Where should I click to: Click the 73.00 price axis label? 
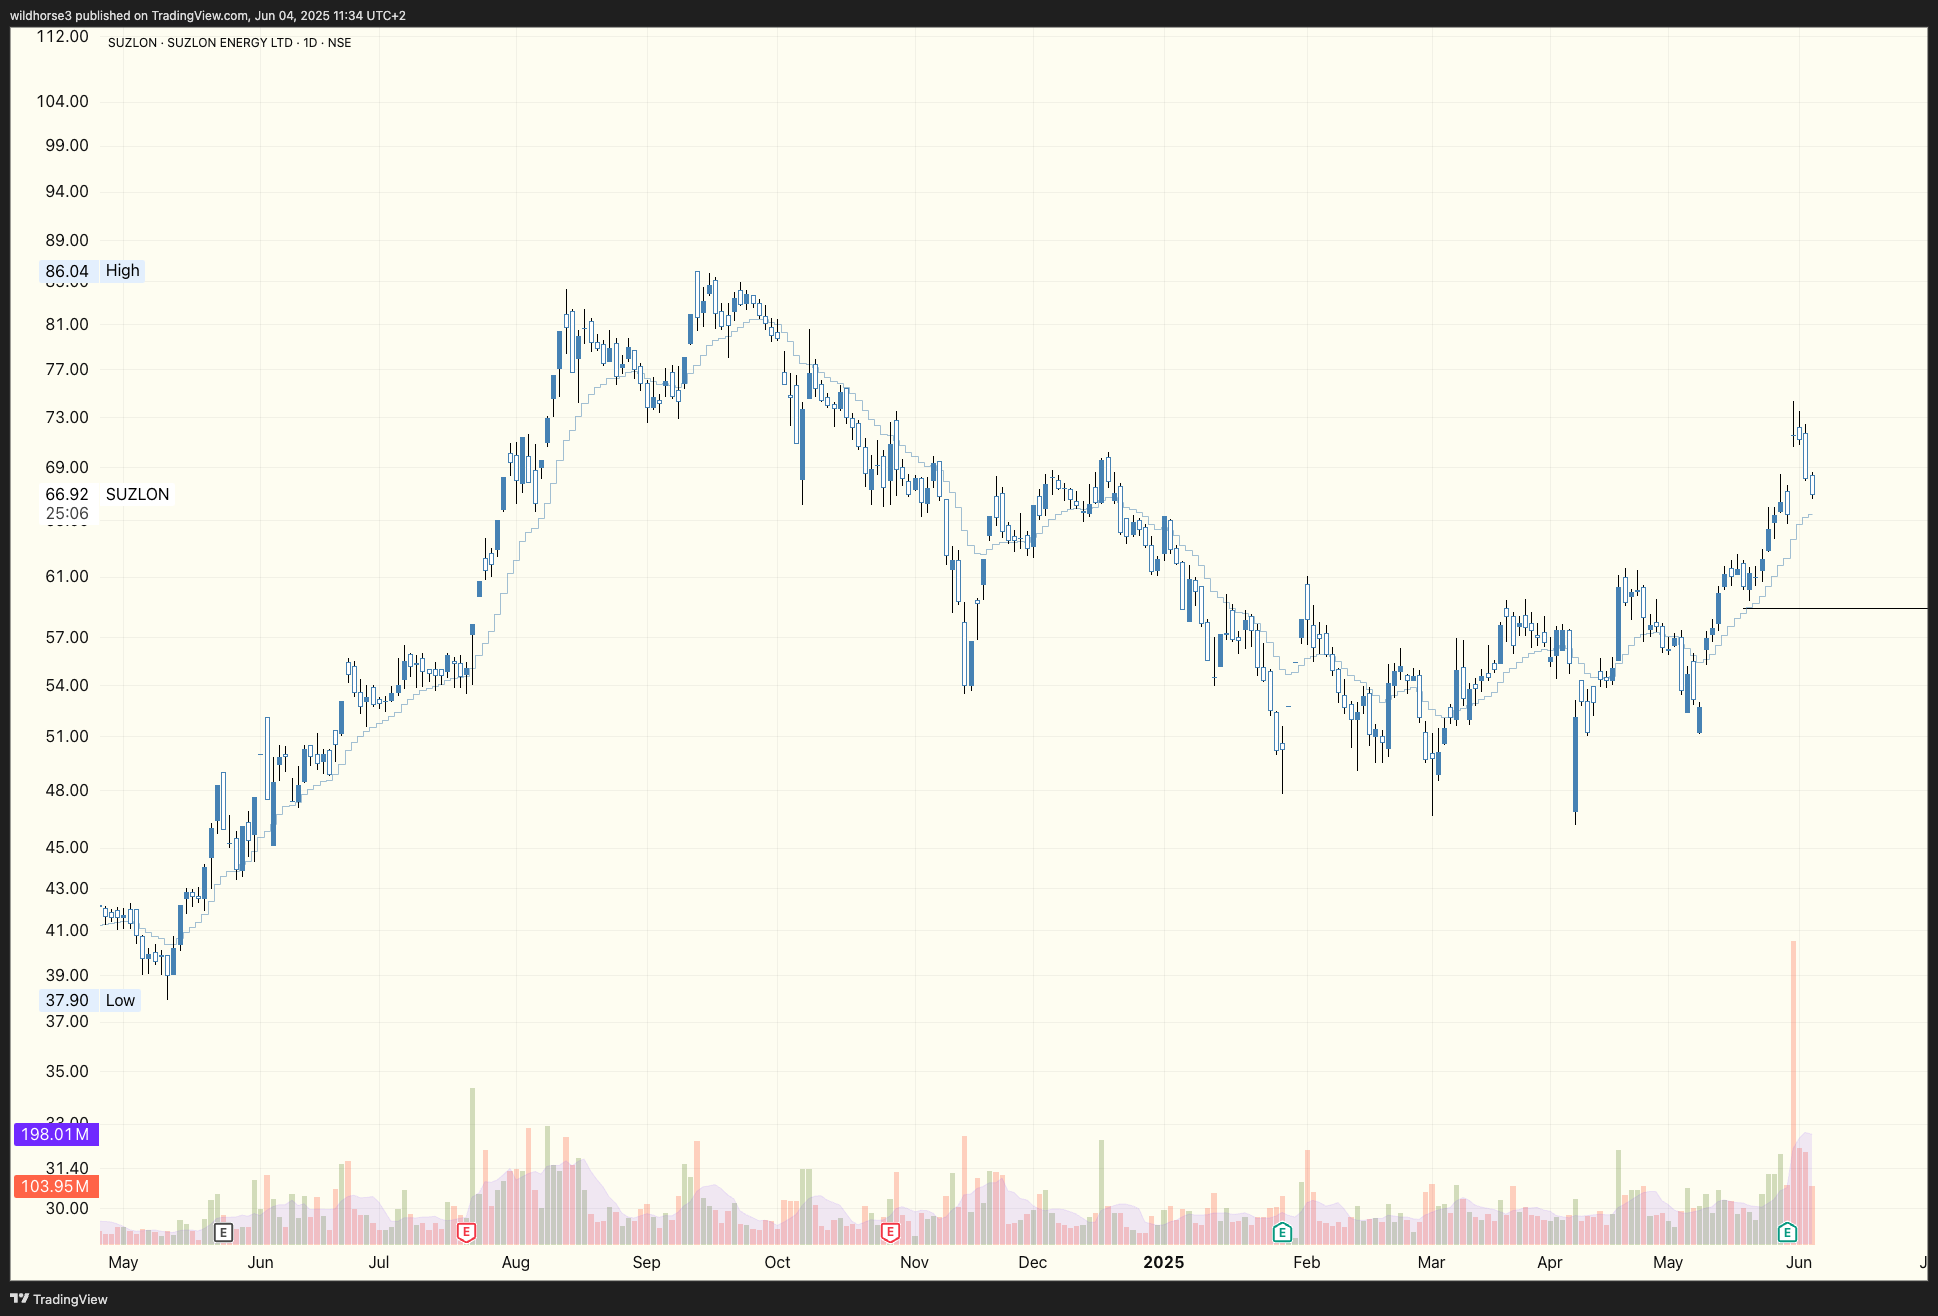[x=67, y=417]
